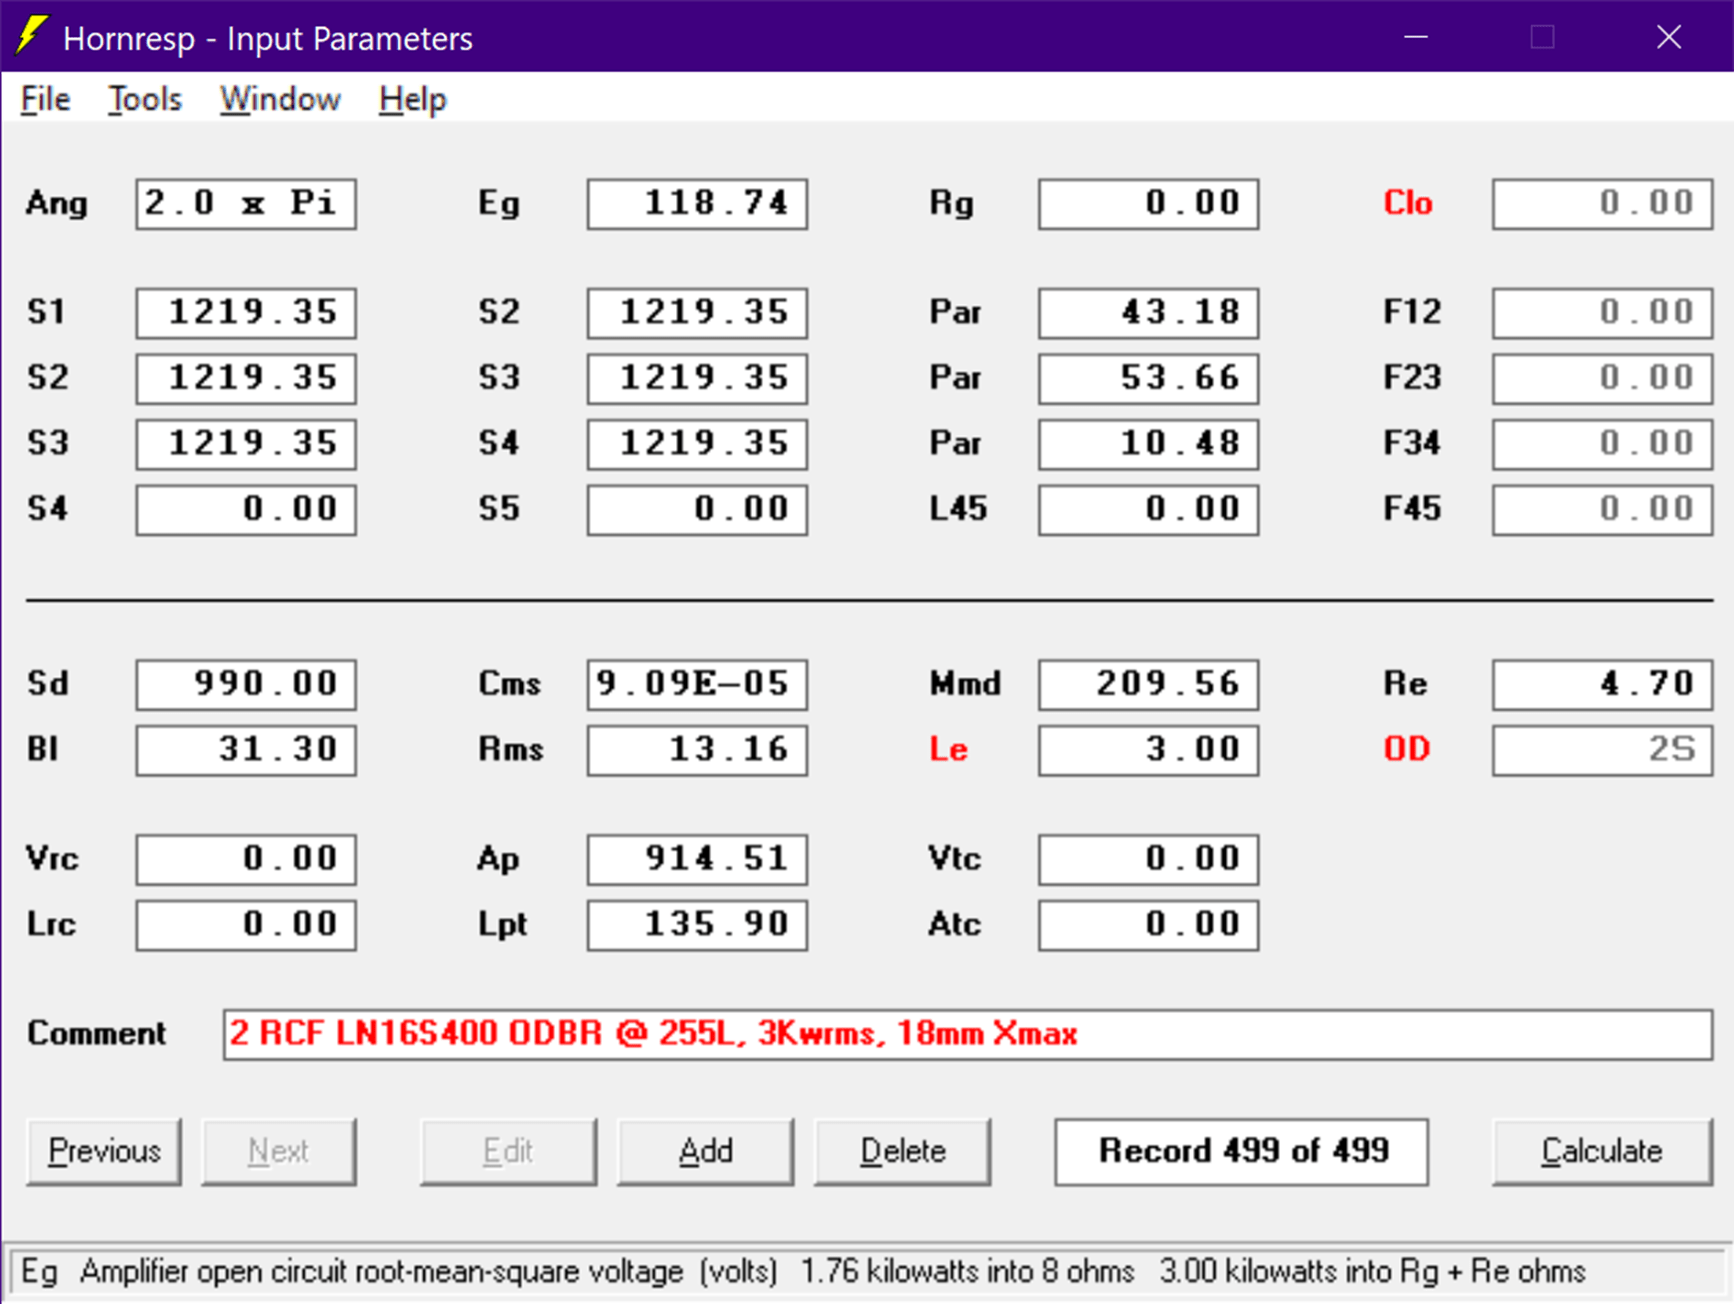
Task: Select the Re field with 4.70
Action: (x=1602, y=685)
